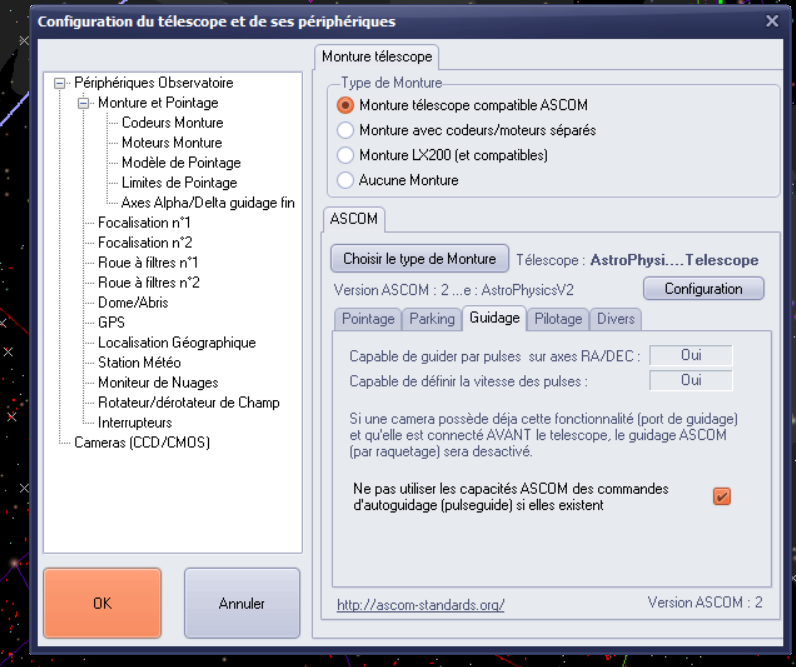Select Cameras (CCD/CMOS) in the tree
The height and width of the screenshot is (667, 796).
(x=142, y=442)
